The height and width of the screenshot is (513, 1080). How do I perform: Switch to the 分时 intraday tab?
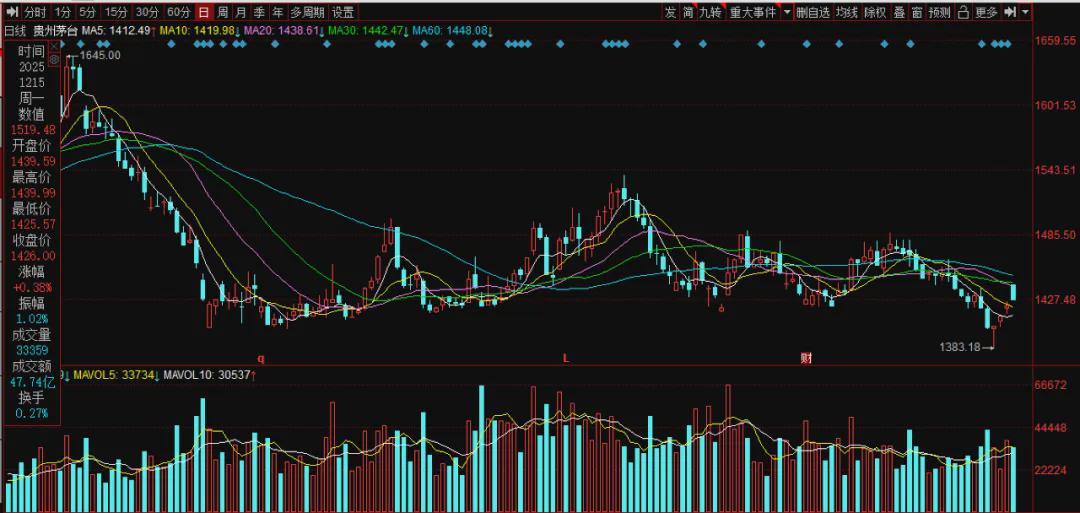(34, 12)
